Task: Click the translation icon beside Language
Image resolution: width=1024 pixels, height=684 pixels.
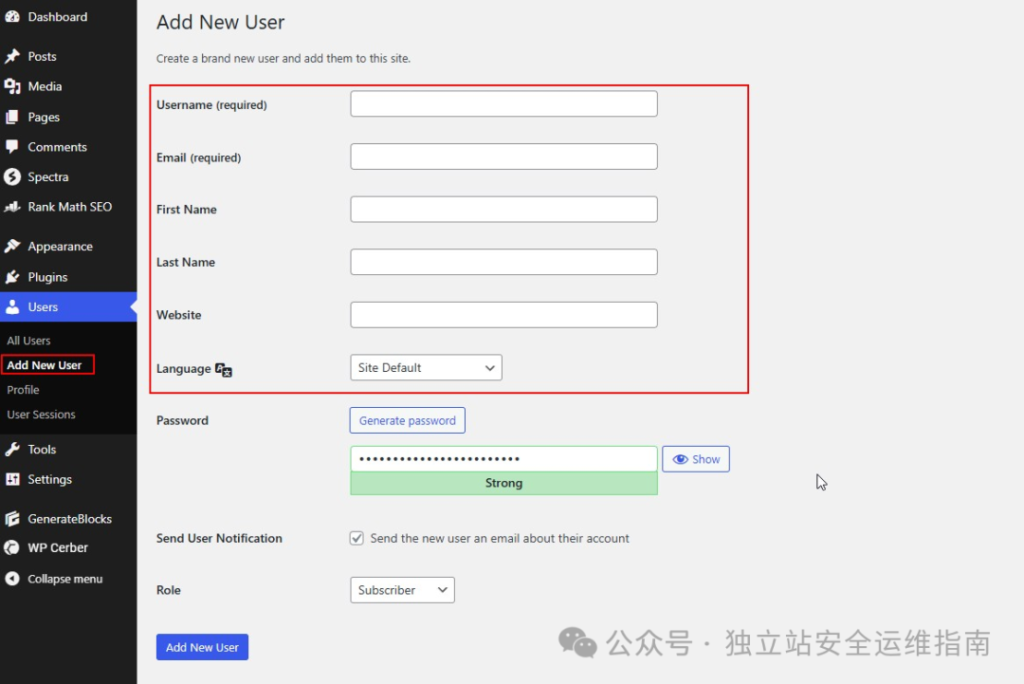Action: (x=223, y=370)
